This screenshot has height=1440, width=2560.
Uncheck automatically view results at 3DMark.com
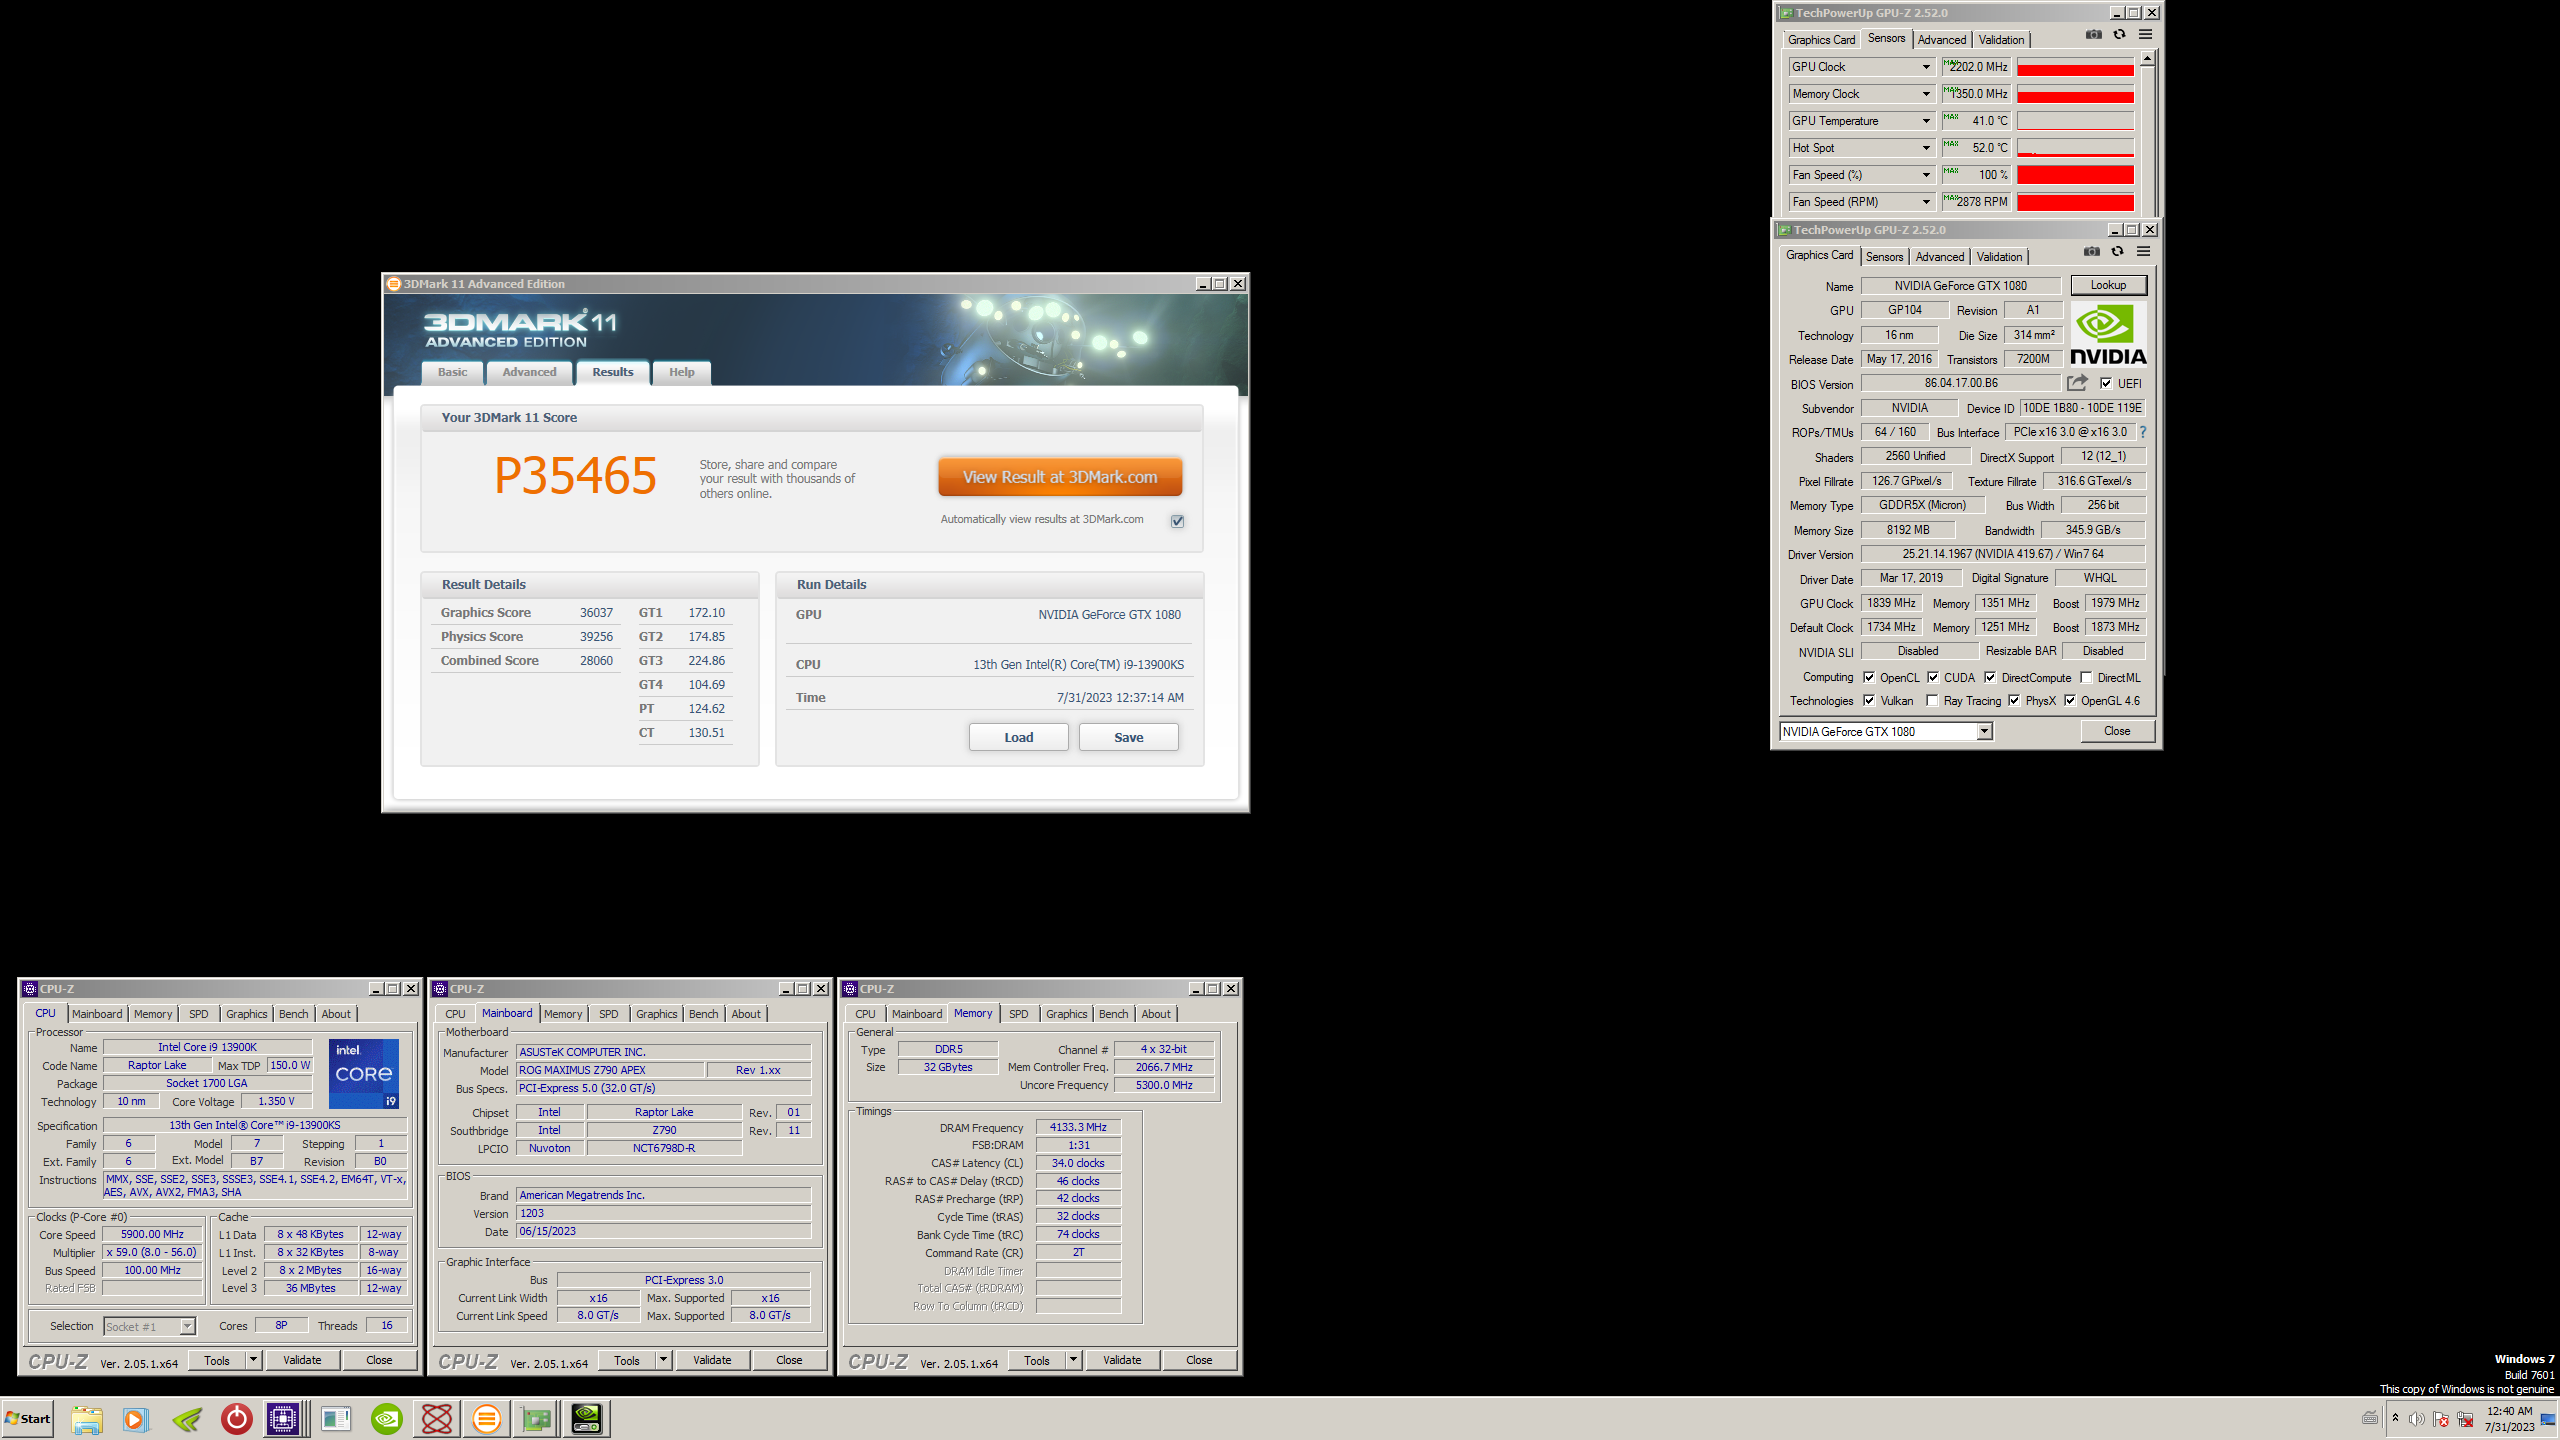point(1178,521)
